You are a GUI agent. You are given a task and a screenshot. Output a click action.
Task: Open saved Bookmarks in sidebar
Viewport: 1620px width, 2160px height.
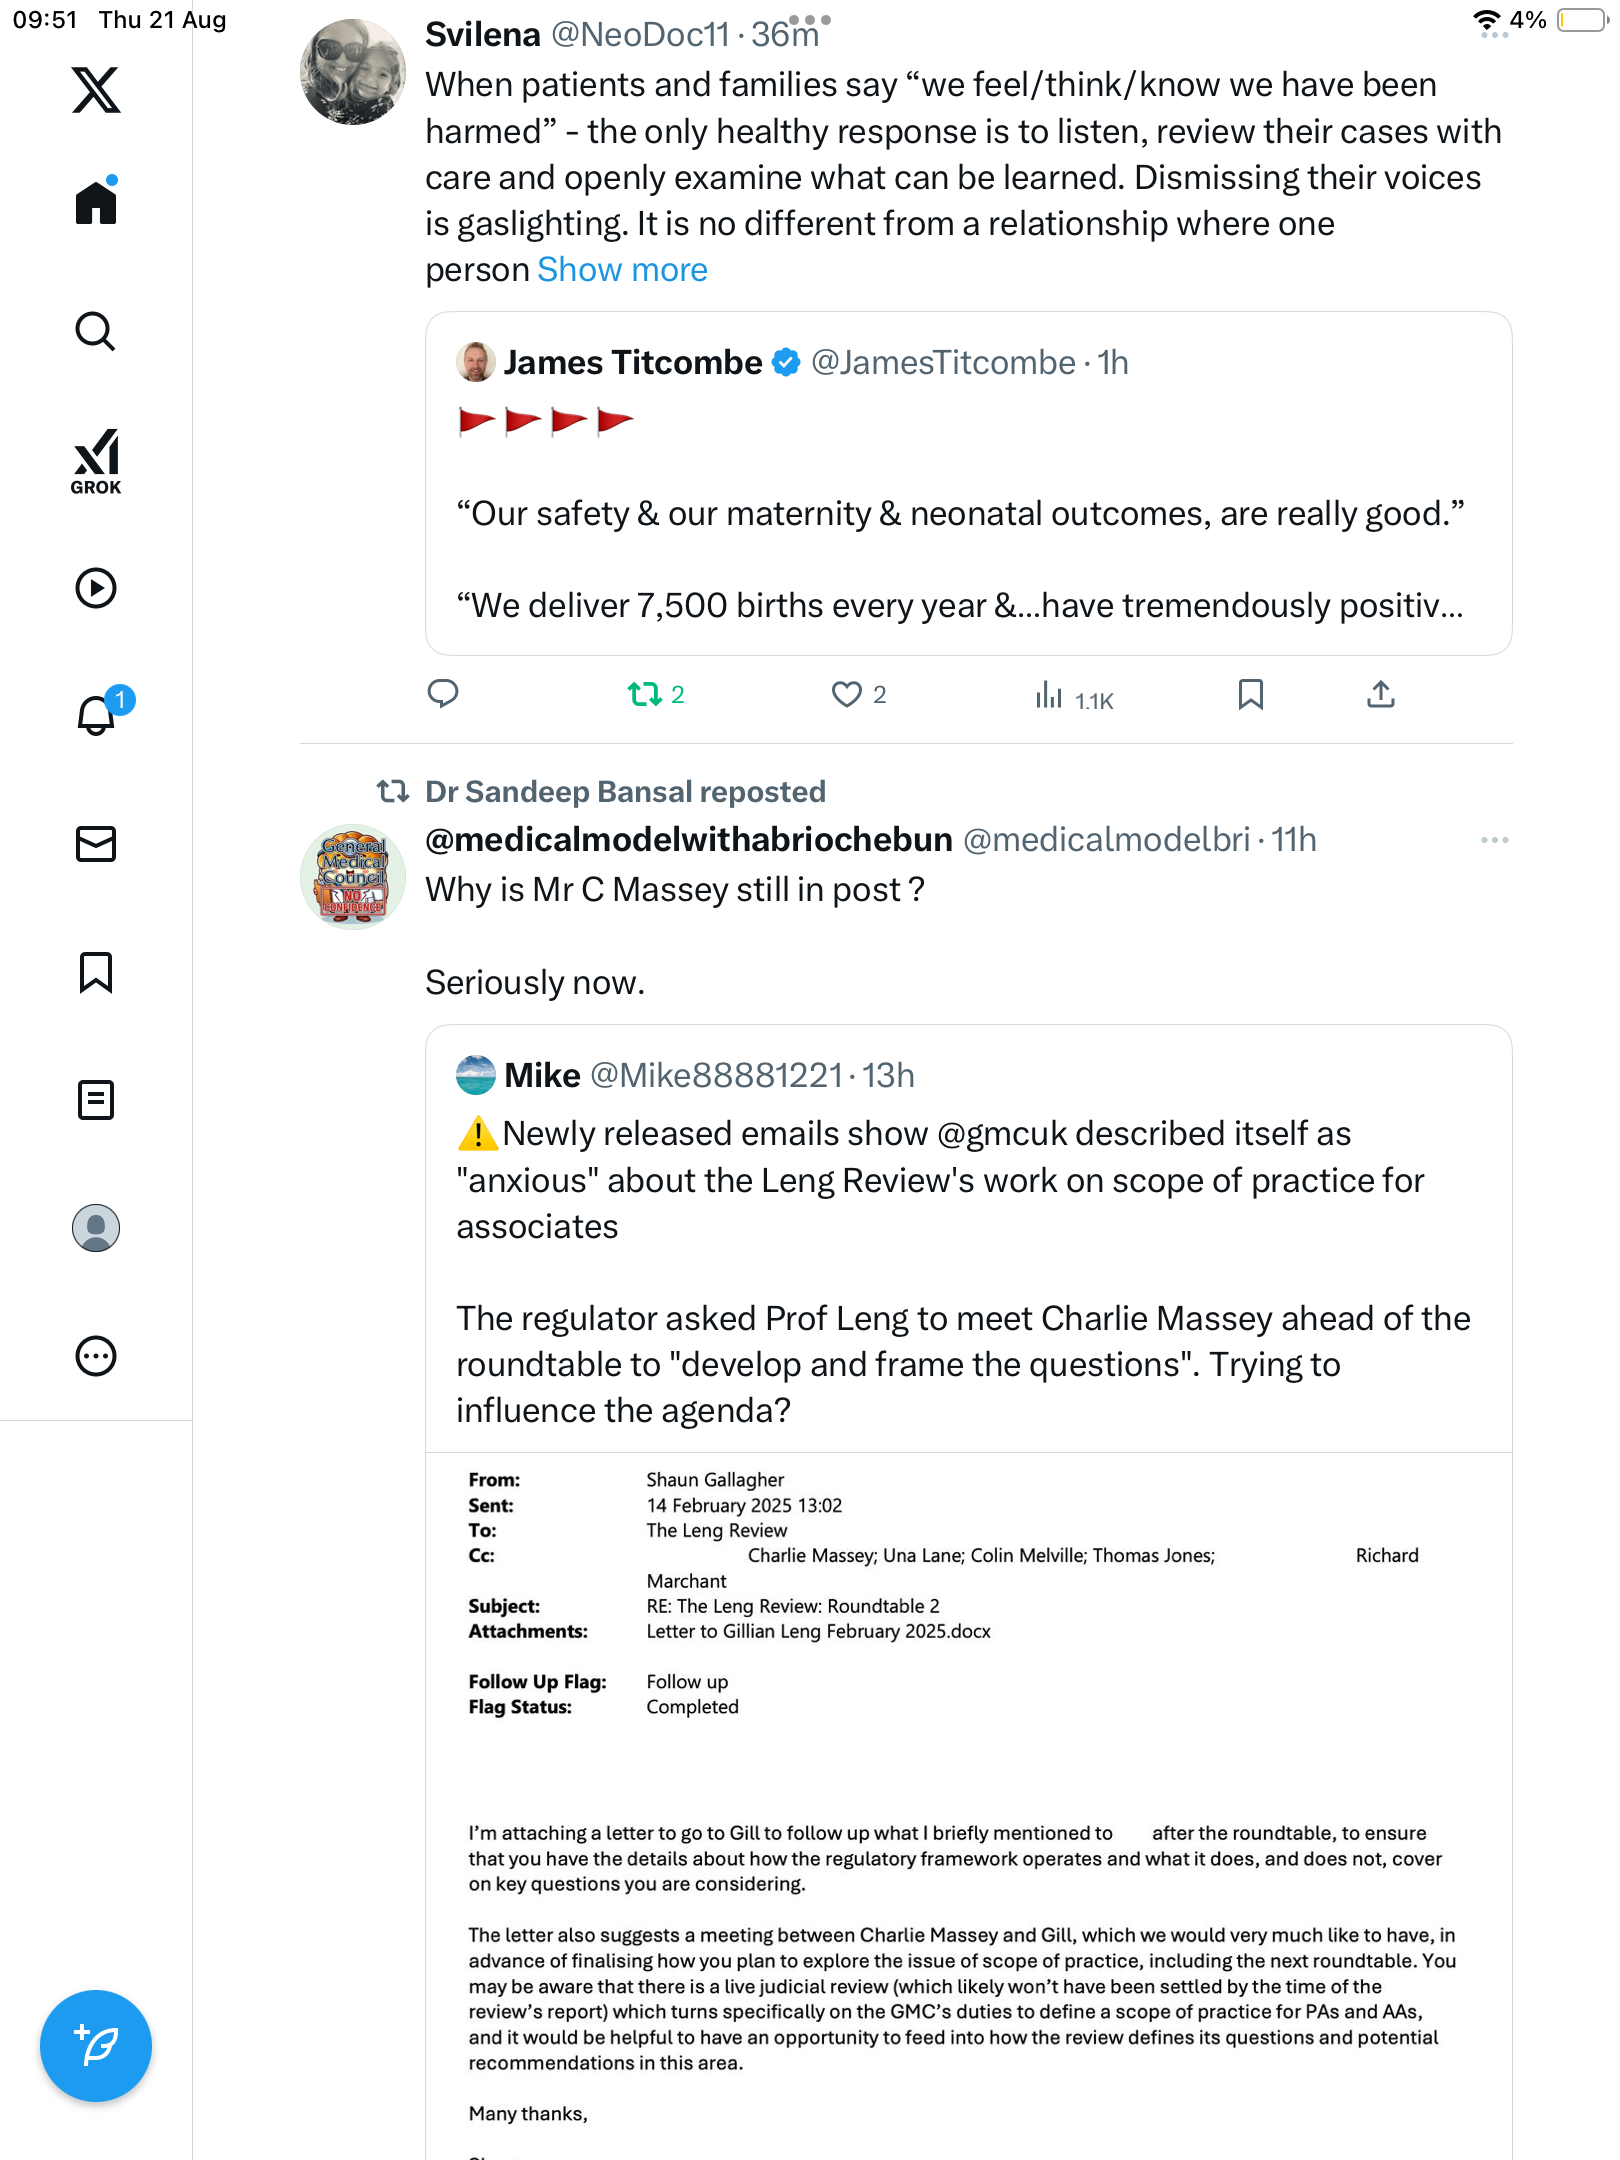96,972
